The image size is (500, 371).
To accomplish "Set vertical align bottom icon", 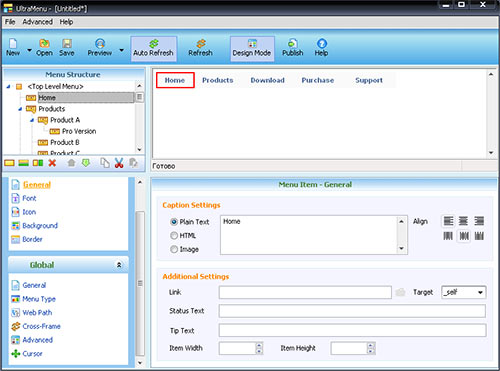I will 479,236.
